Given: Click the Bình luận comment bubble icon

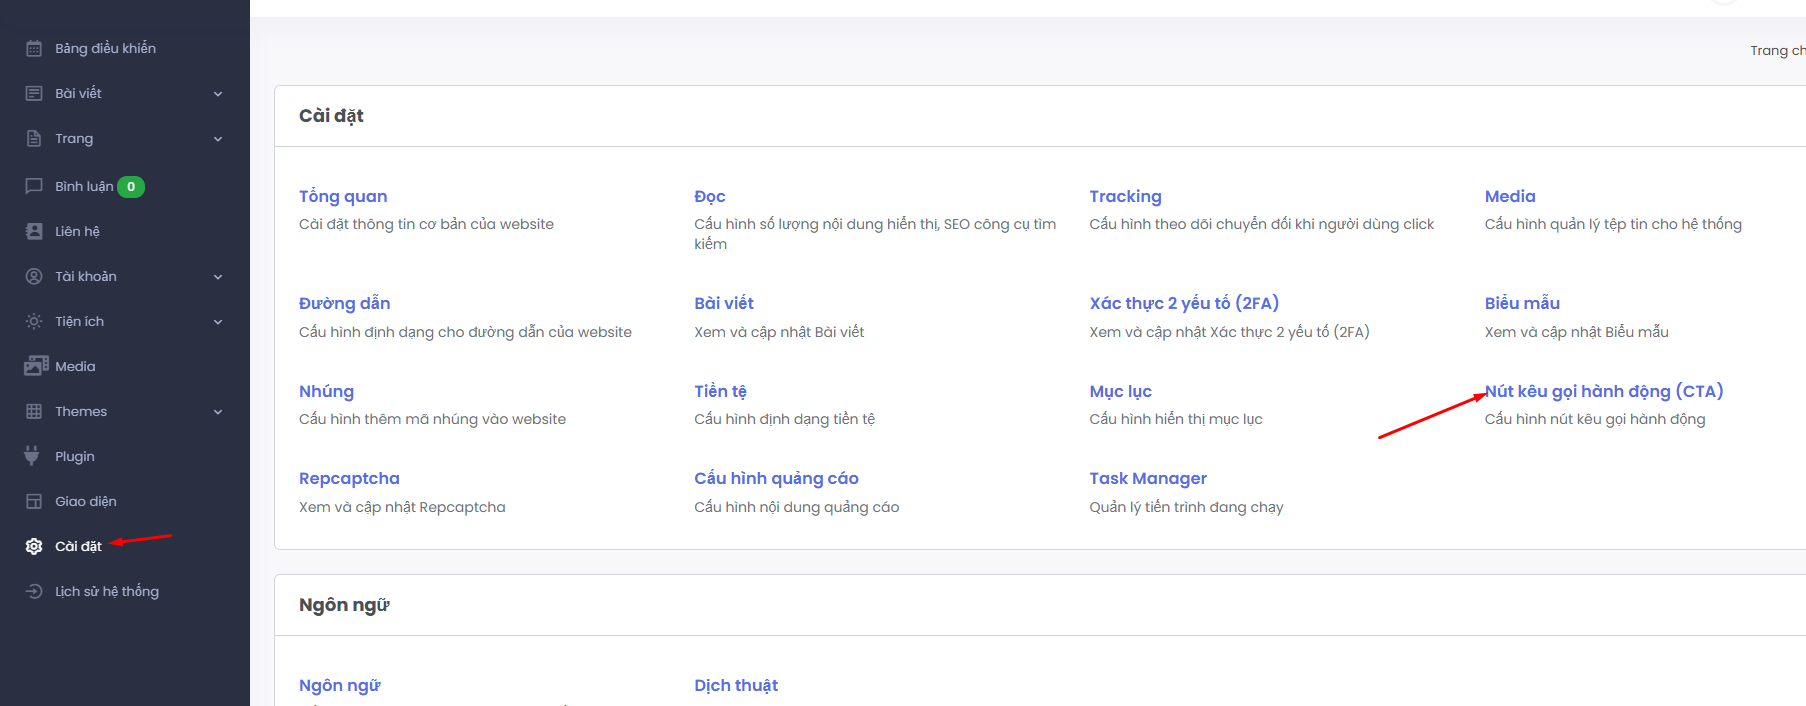Looking at the screenshot, I should coord(34,186).
